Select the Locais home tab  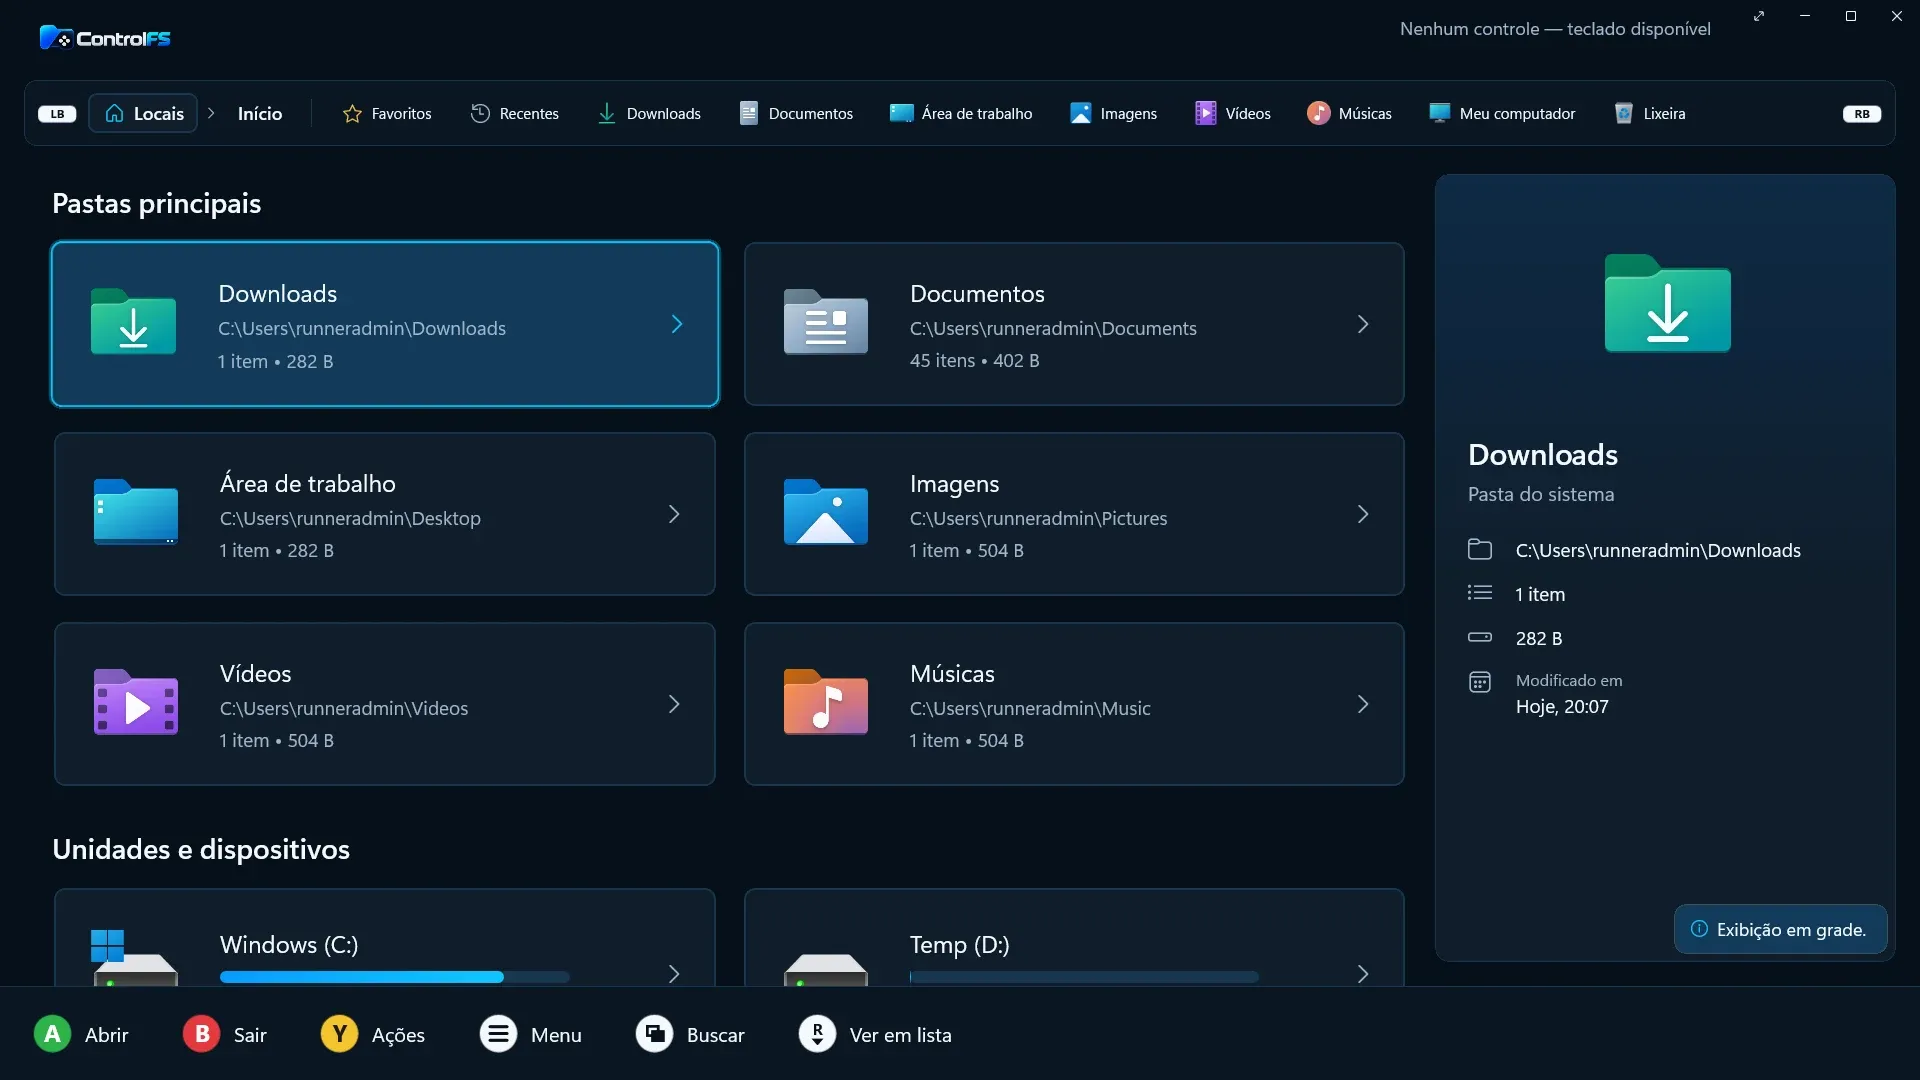click(x=143, y=113)
